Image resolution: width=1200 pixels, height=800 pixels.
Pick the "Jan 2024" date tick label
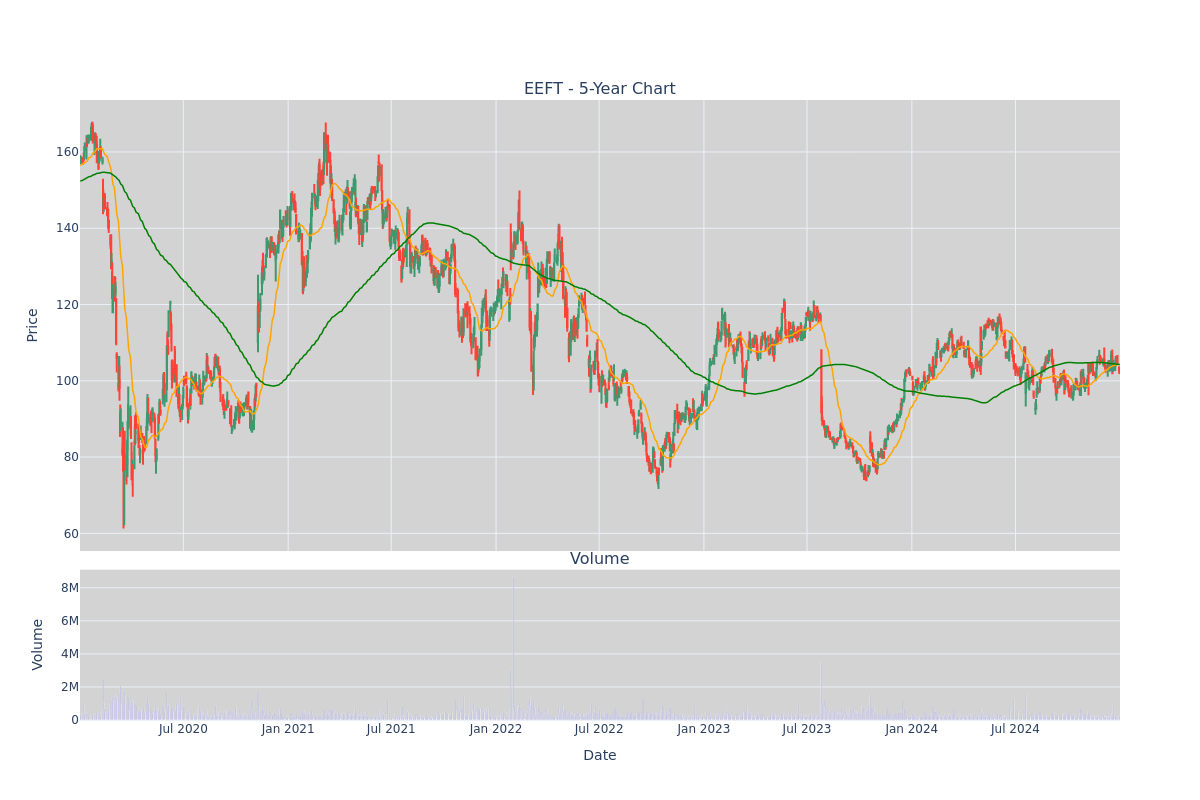[x=912, y=729]
